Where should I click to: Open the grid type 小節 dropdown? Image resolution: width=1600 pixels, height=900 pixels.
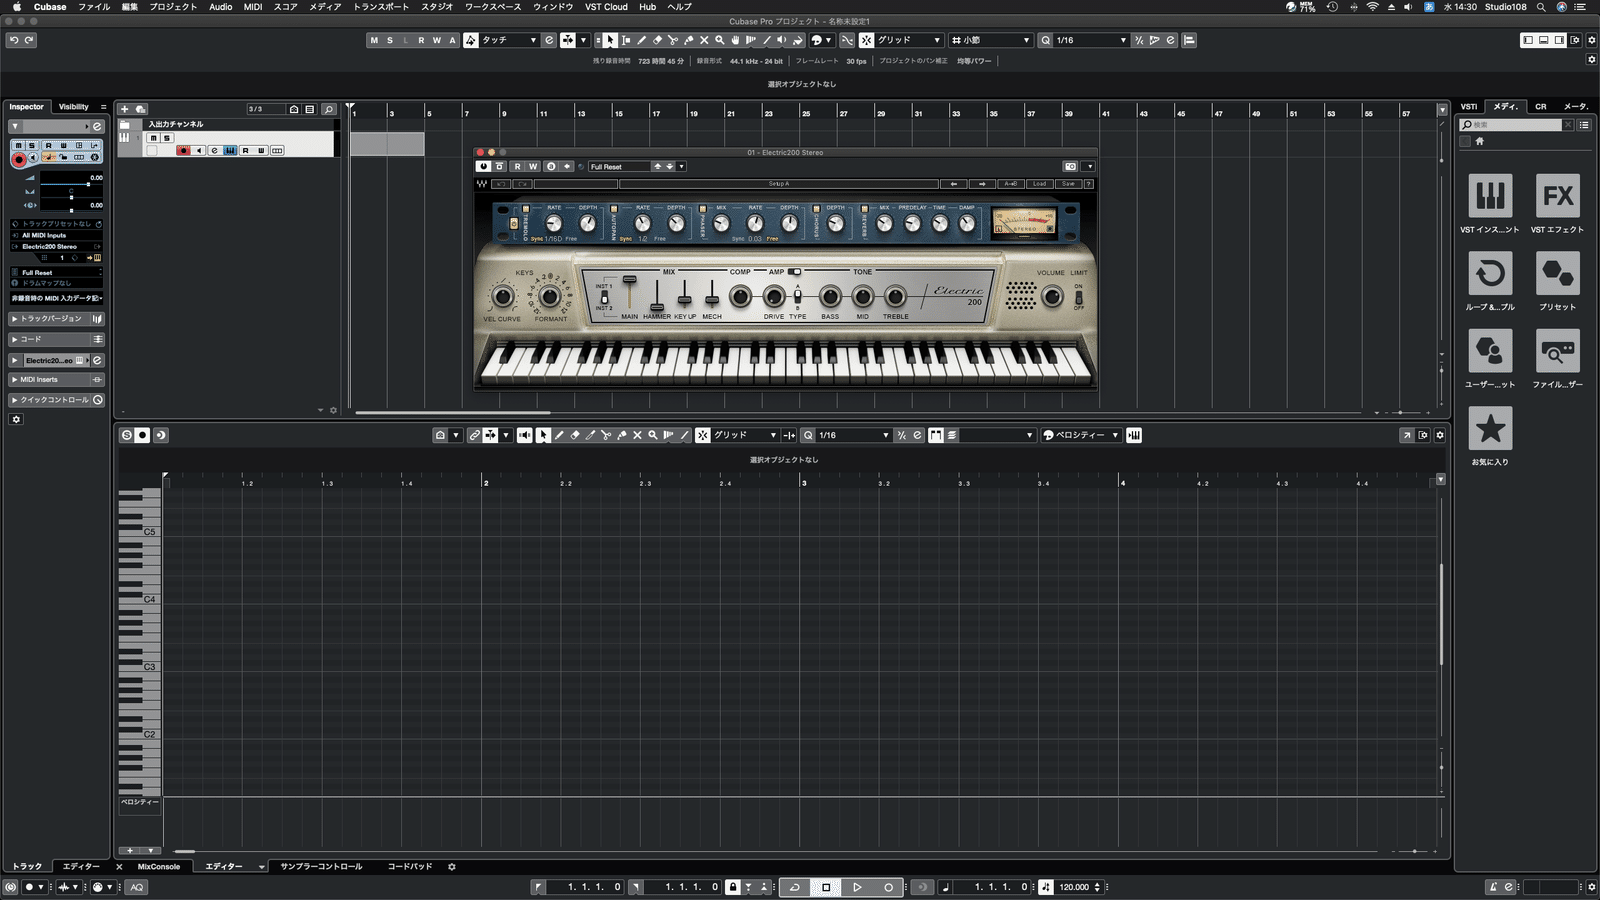point(990,40)
